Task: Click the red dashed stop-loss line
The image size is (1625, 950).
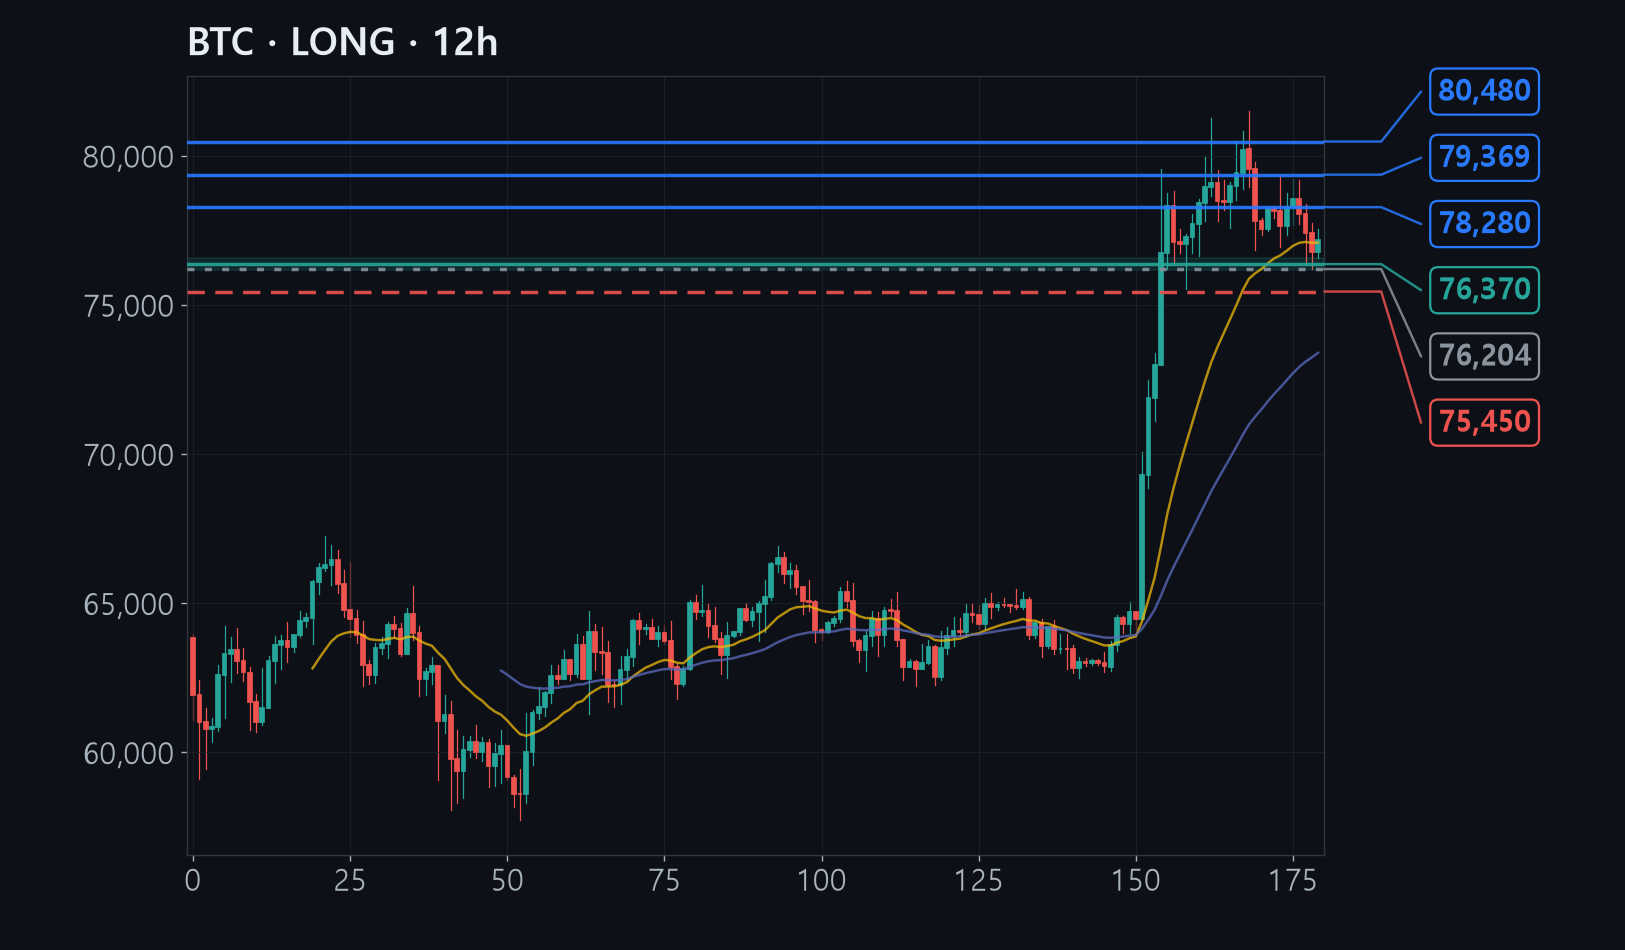Action: (x=755, y=292)
